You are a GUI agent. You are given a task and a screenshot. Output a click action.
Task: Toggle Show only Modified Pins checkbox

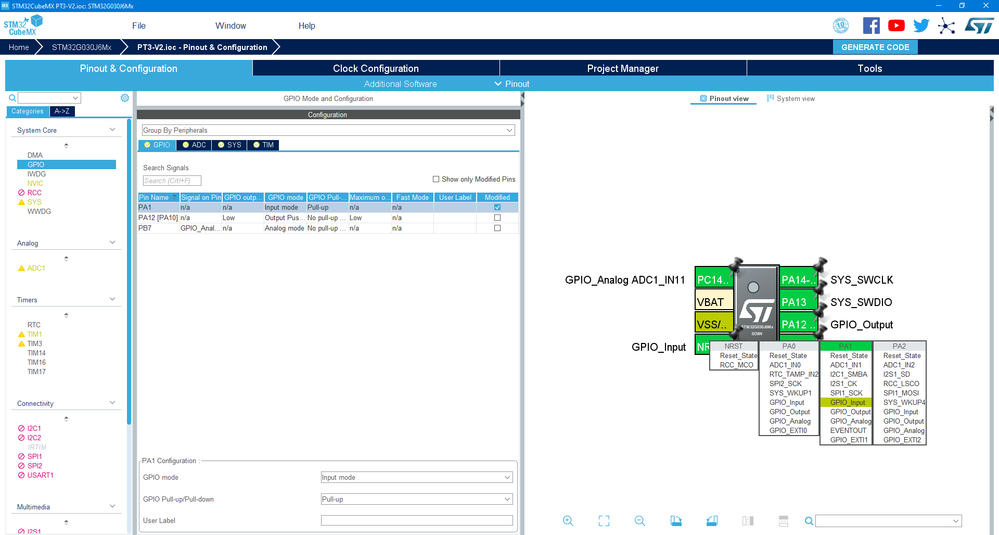pos(436,179)
